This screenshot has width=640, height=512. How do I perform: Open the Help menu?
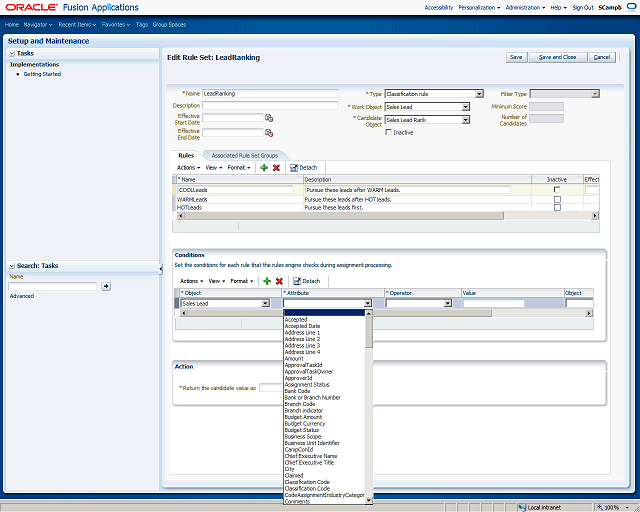(558, 7)
